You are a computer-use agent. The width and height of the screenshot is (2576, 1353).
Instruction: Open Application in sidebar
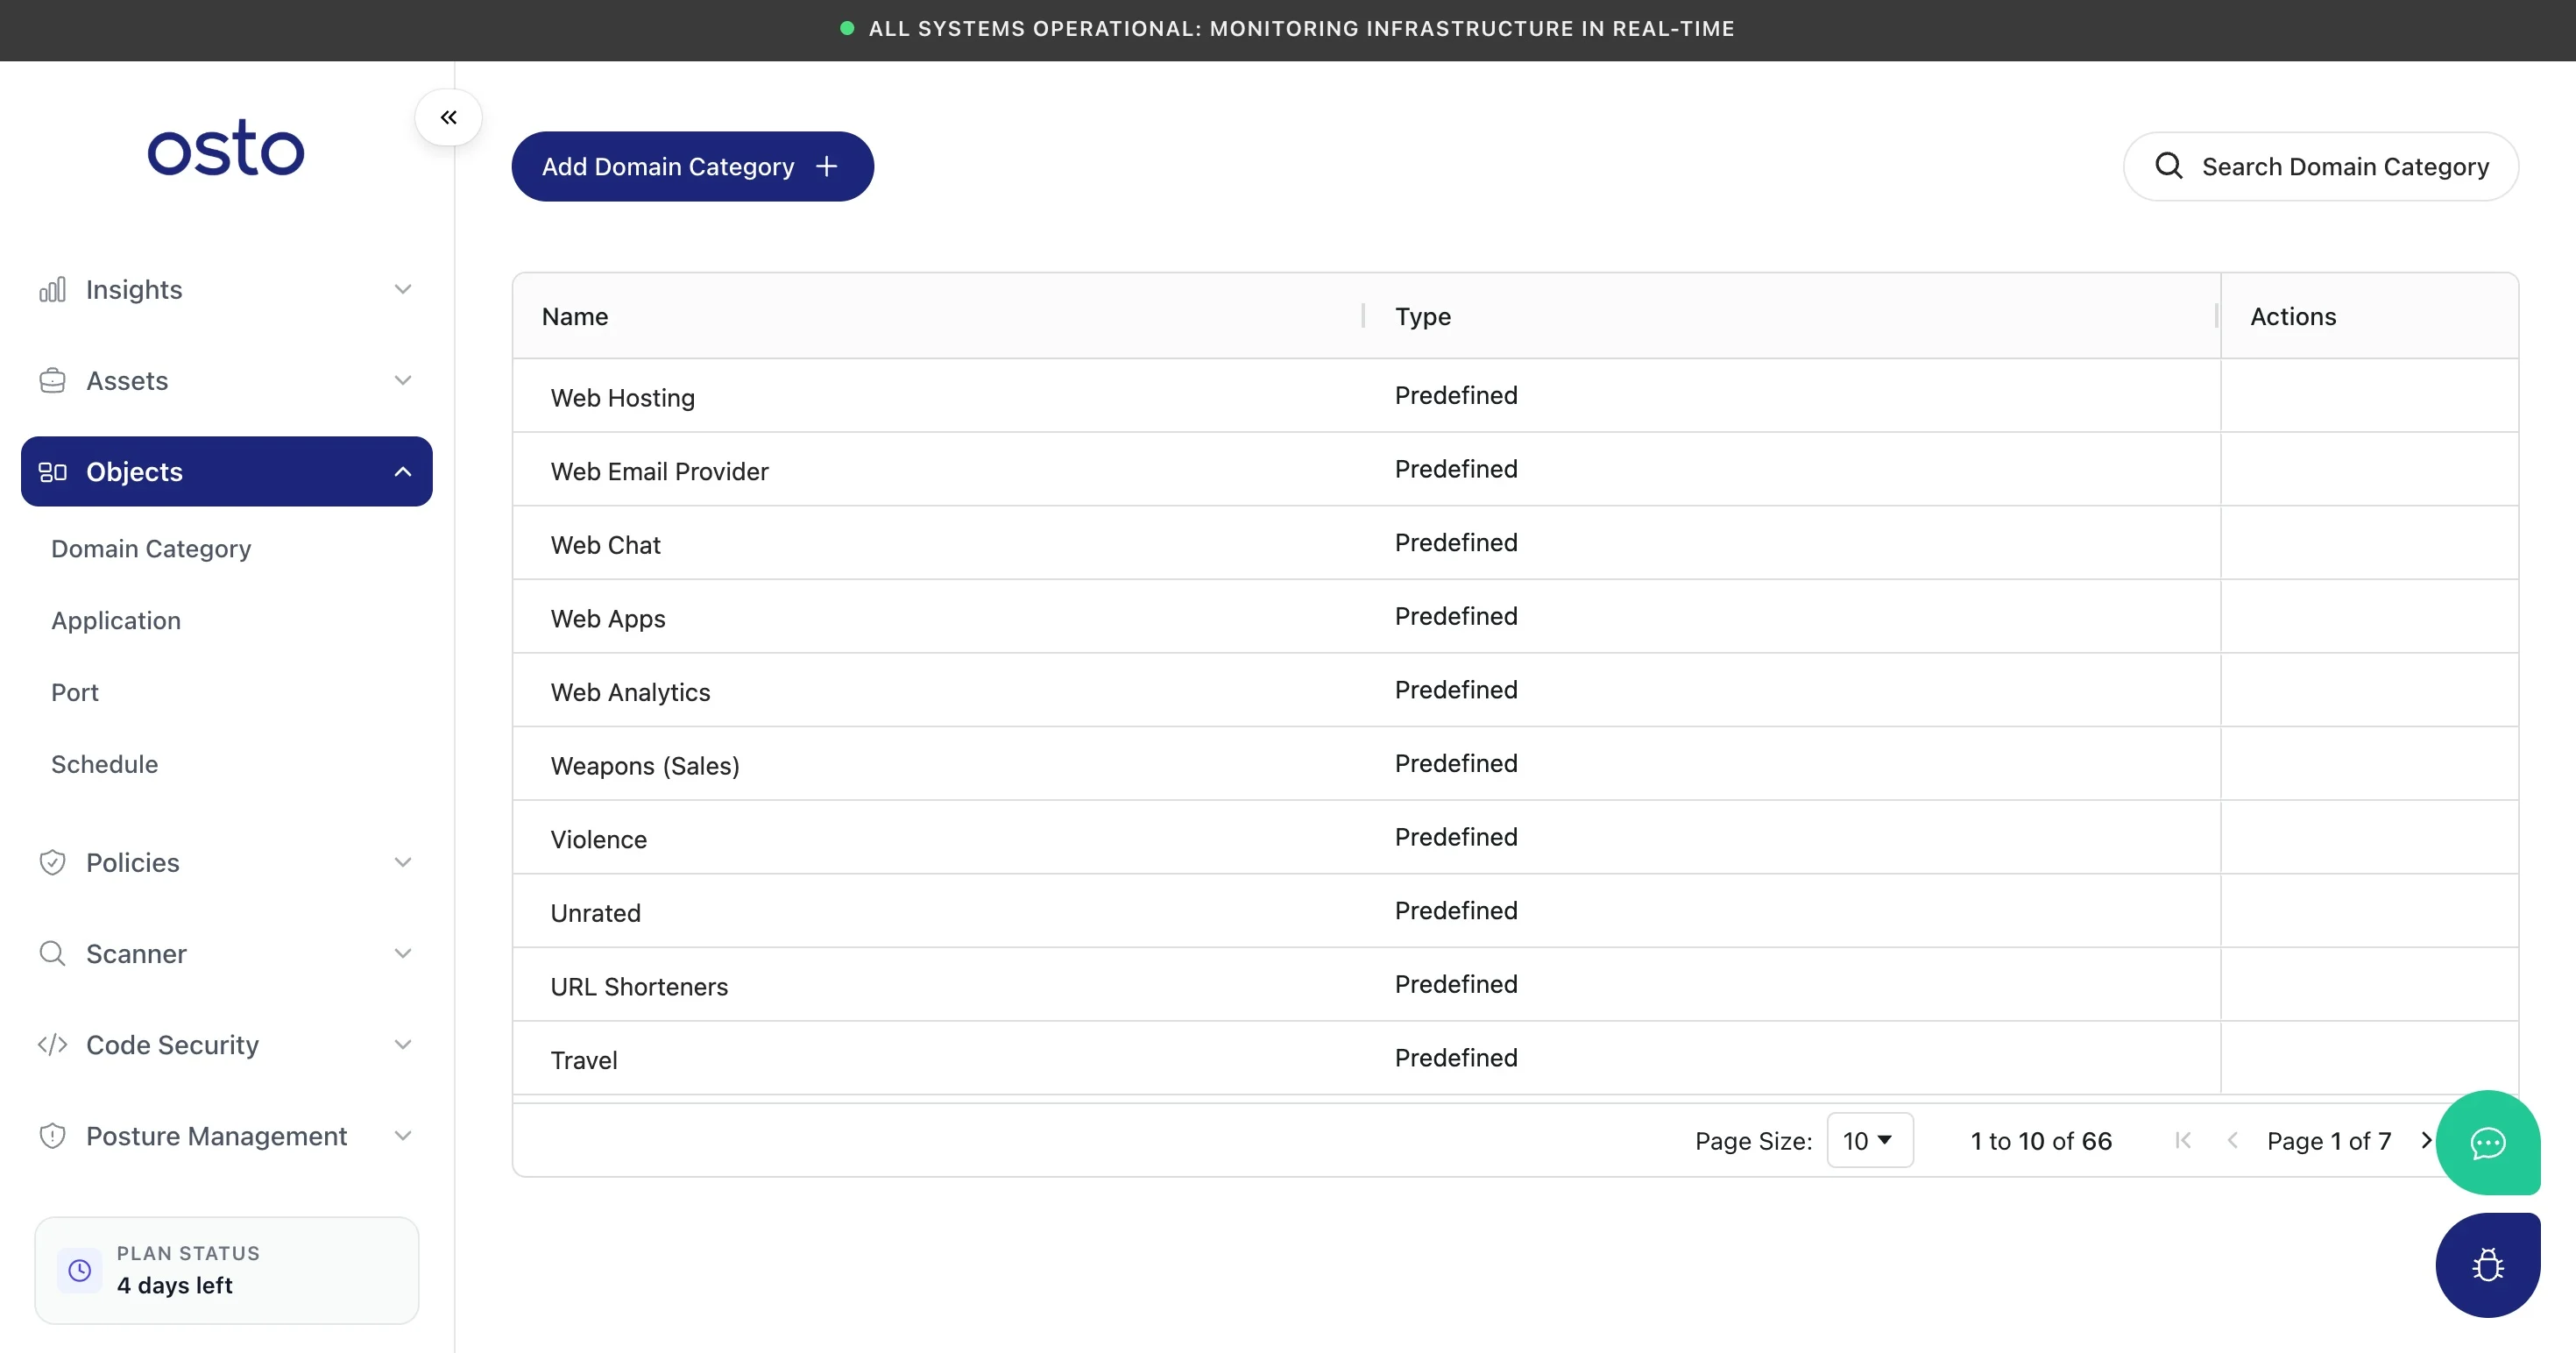tap(116, 620)
